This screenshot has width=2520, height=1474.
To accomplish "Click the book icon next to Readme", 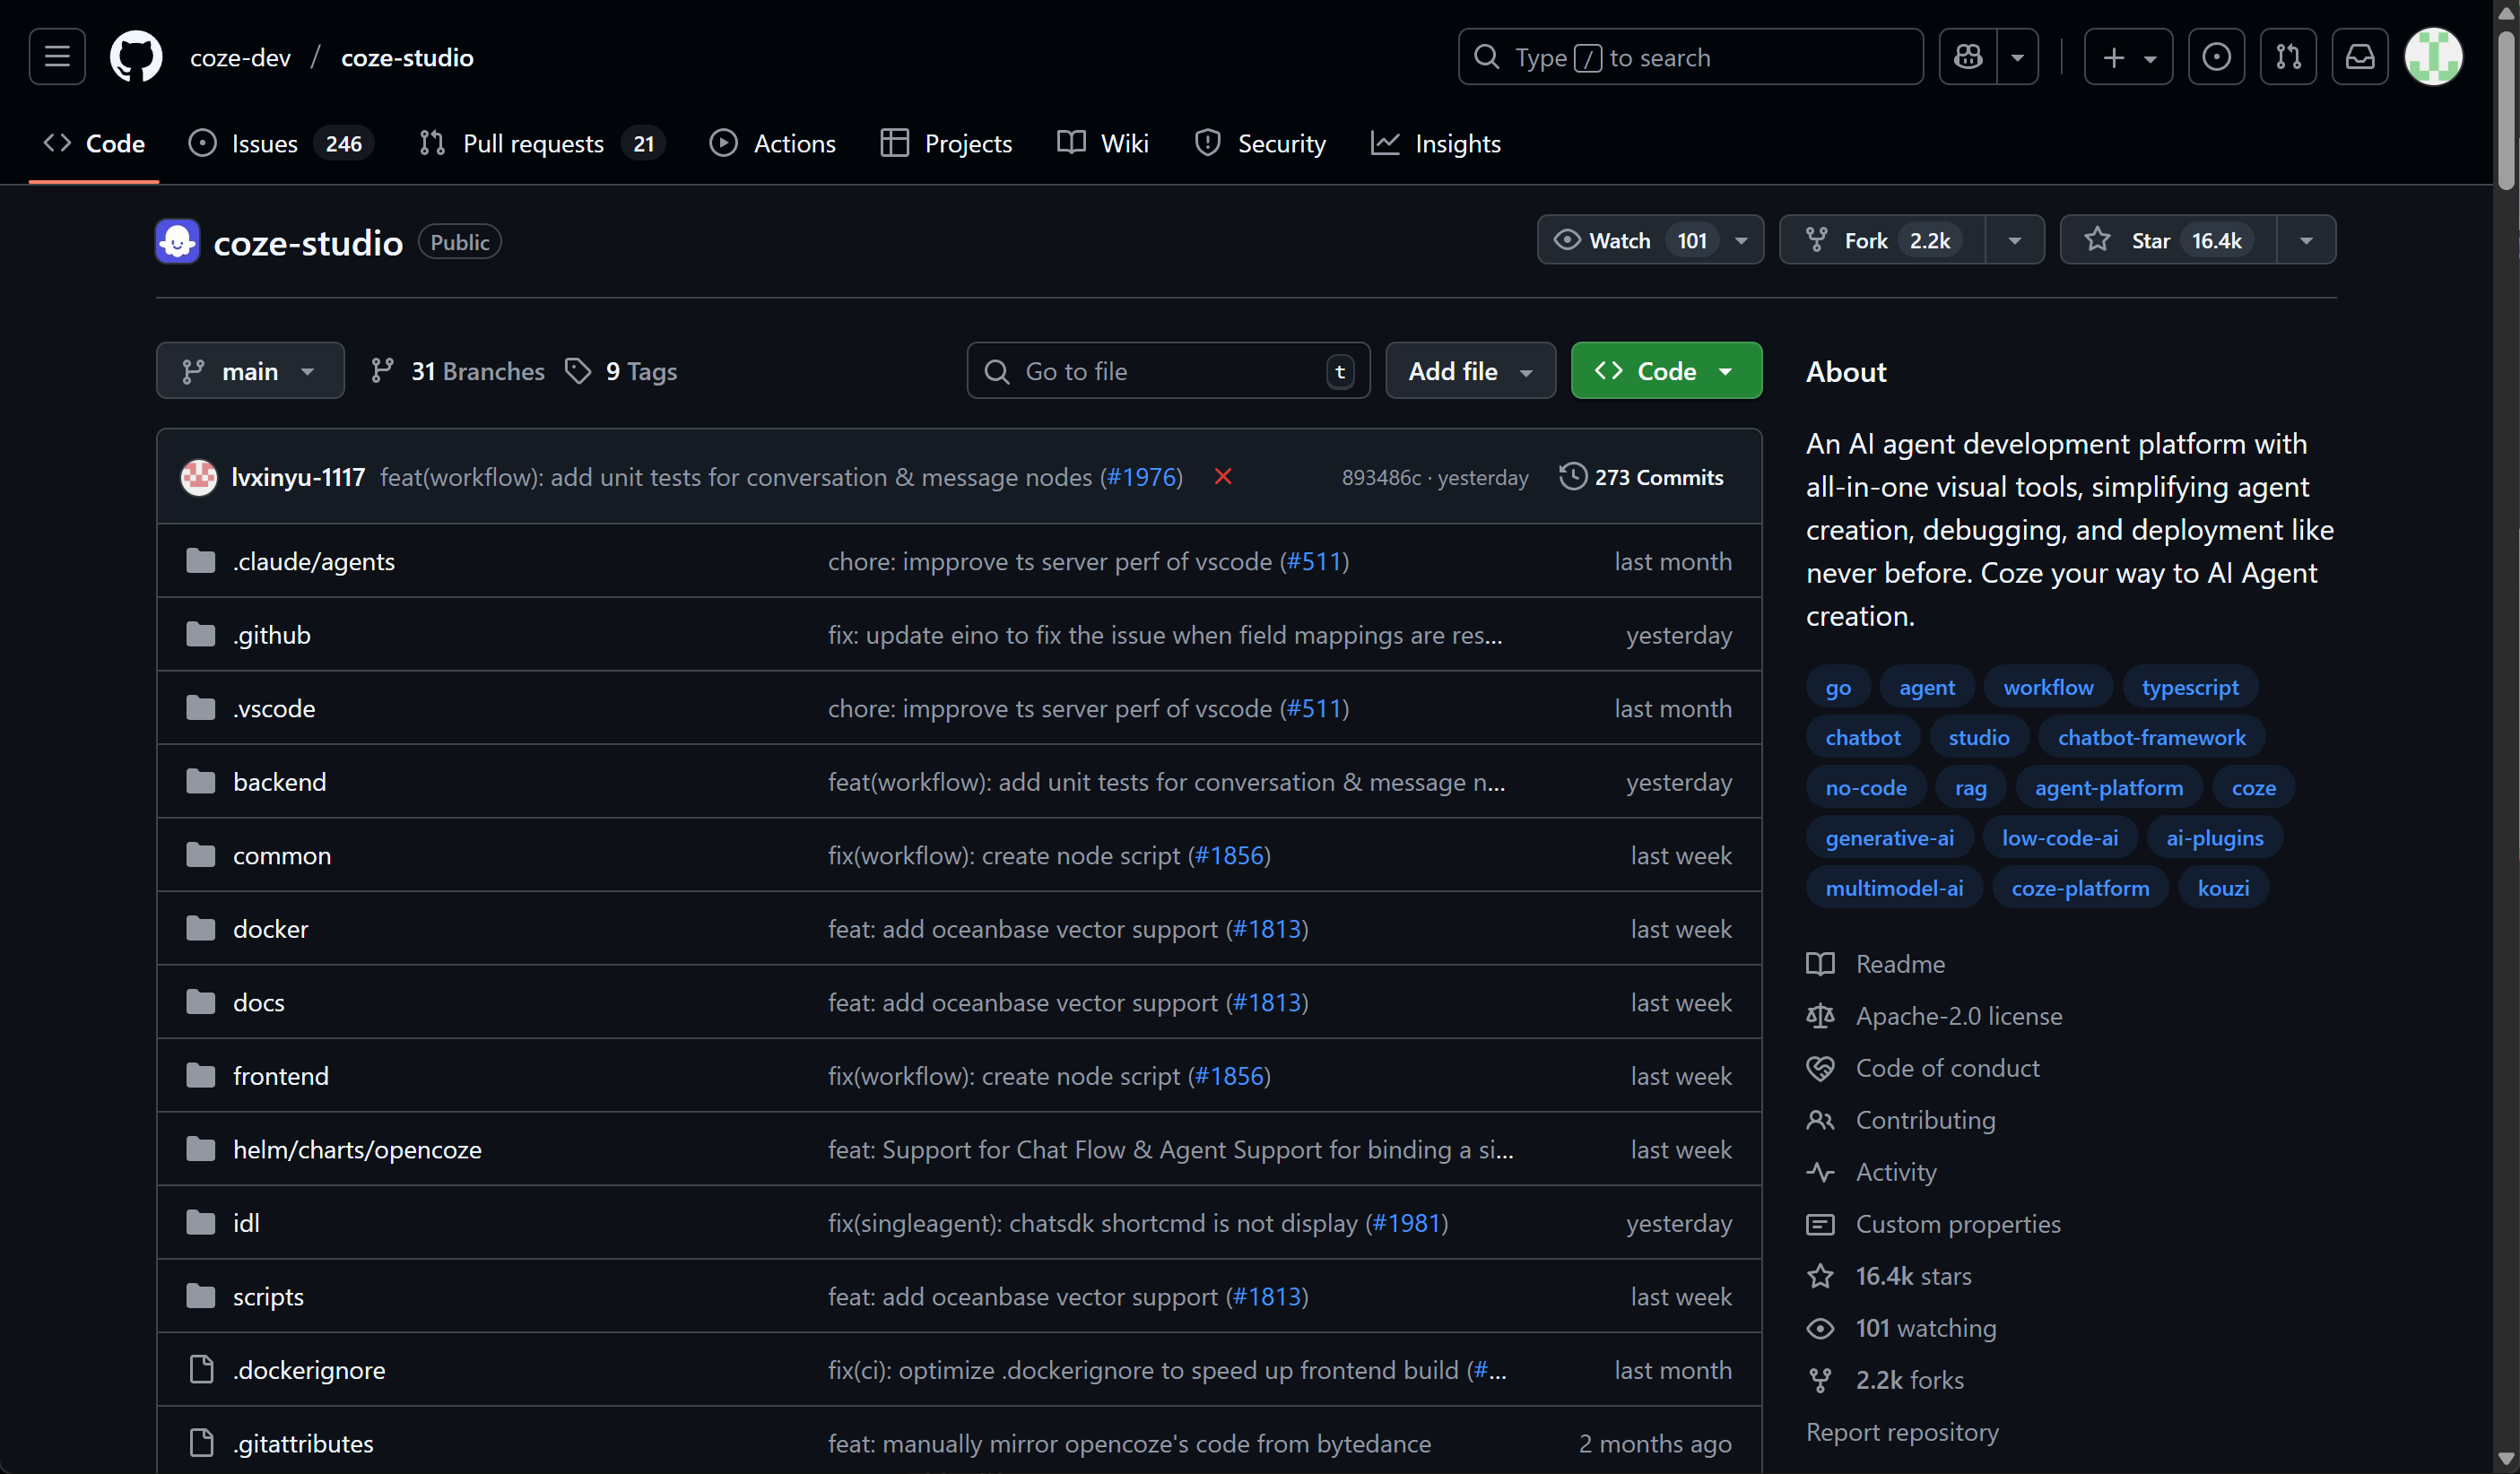I will pyautogui.click(x=1820, y=964).
